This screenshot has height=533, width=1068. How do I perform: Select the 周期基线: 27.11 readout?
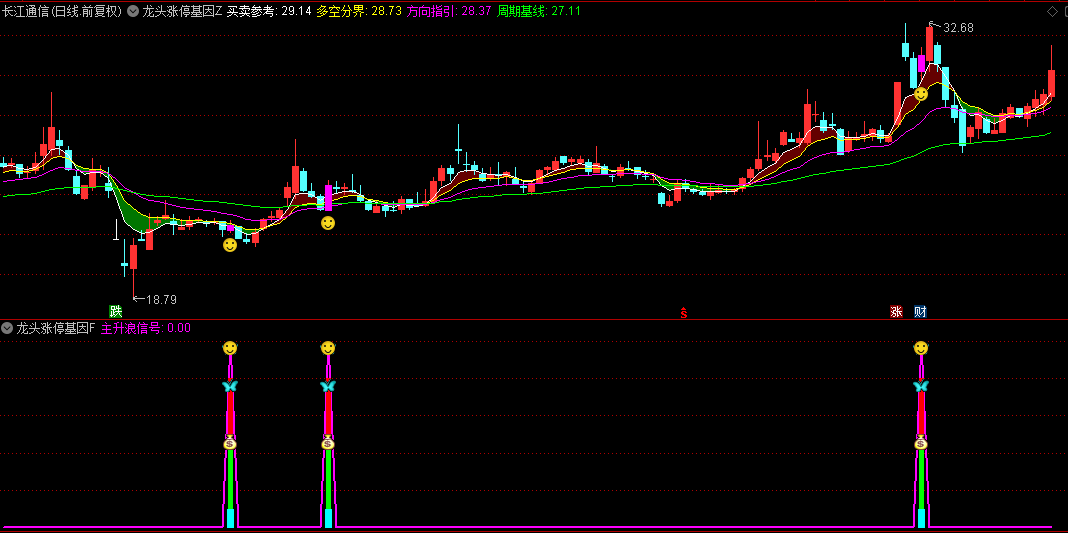point(539,12)
